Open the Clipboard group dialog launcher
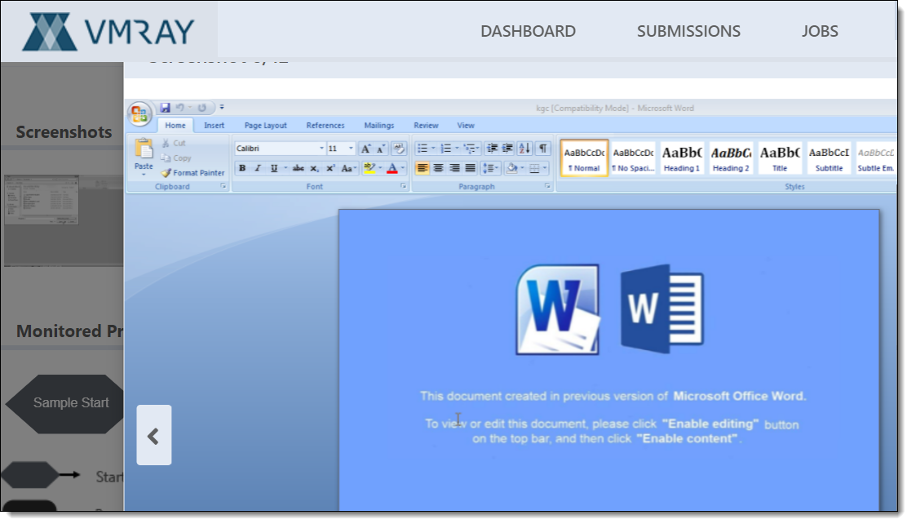Screen dimensions: 908x524 [223, 186]
